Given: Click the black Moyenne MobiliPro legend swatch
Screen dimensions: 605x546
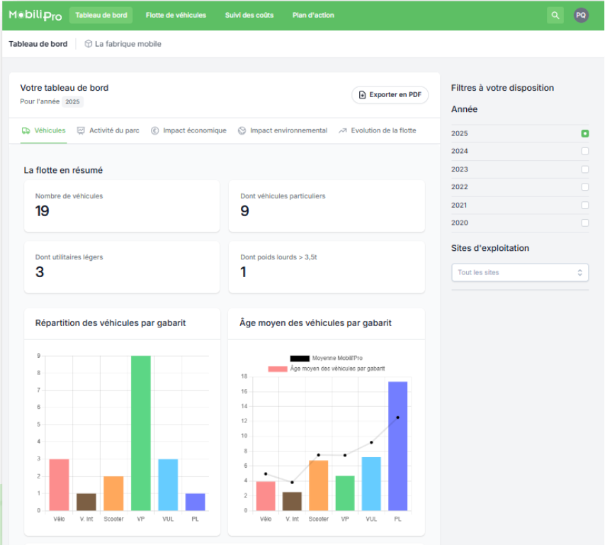Looking at the screenshot, I should (x=300, y=358).
